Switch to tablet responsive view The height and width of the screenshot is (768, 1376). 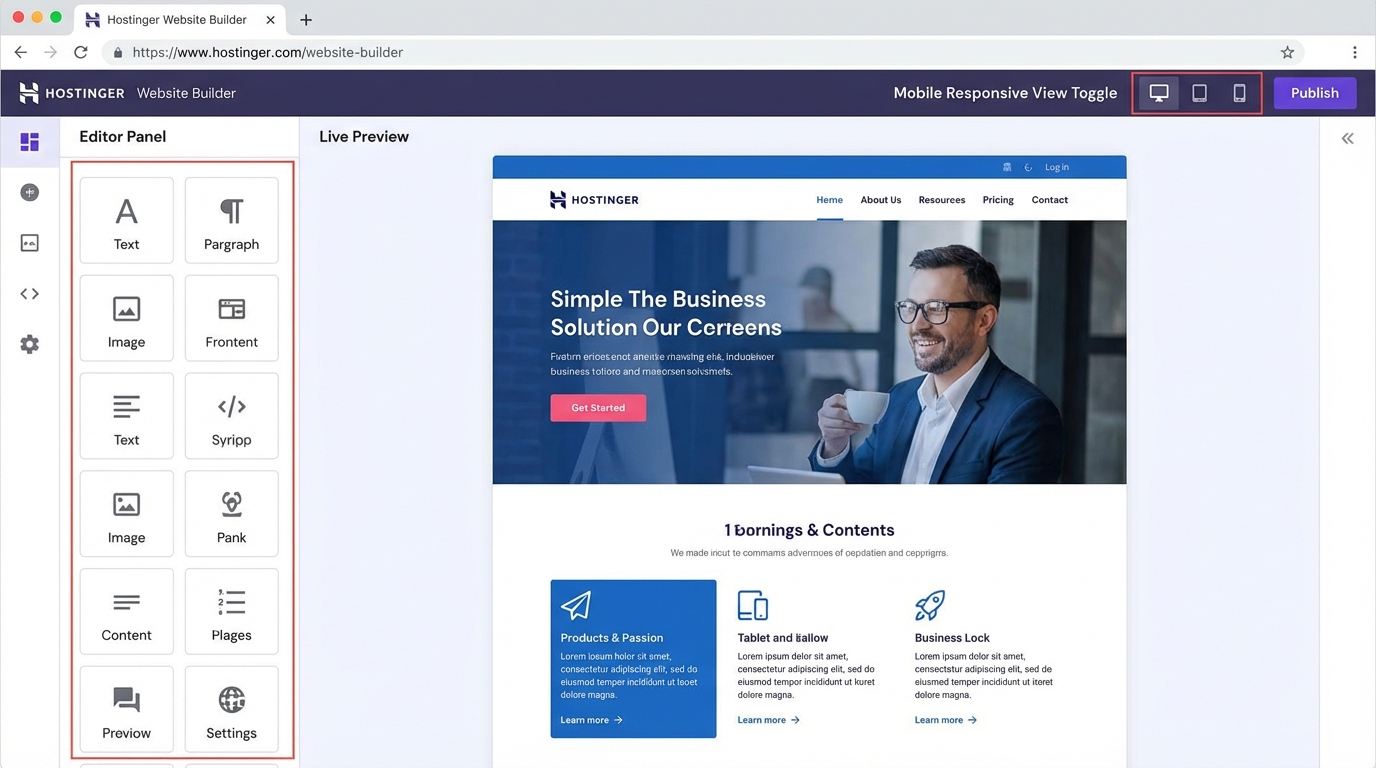tap(1199, 92)
